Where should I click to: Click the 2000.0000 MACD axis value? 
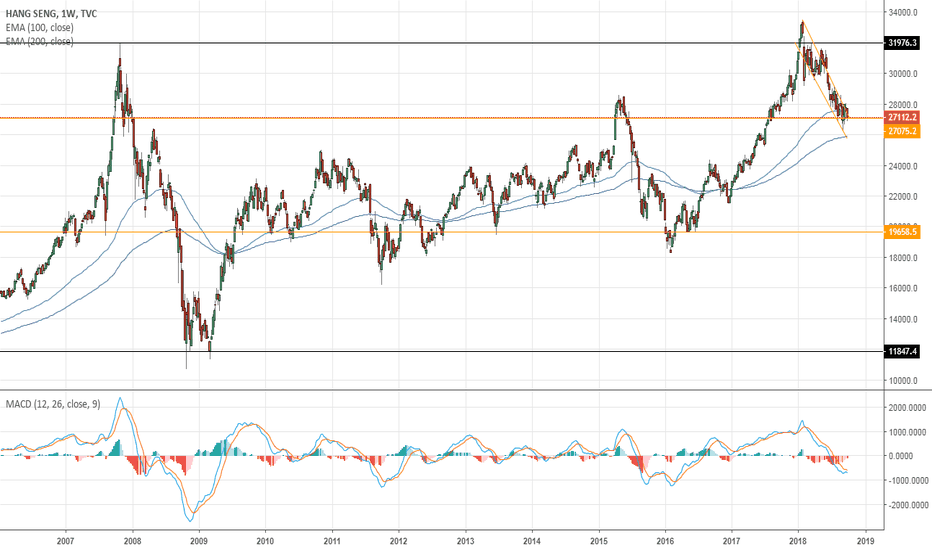pos(908,408)
